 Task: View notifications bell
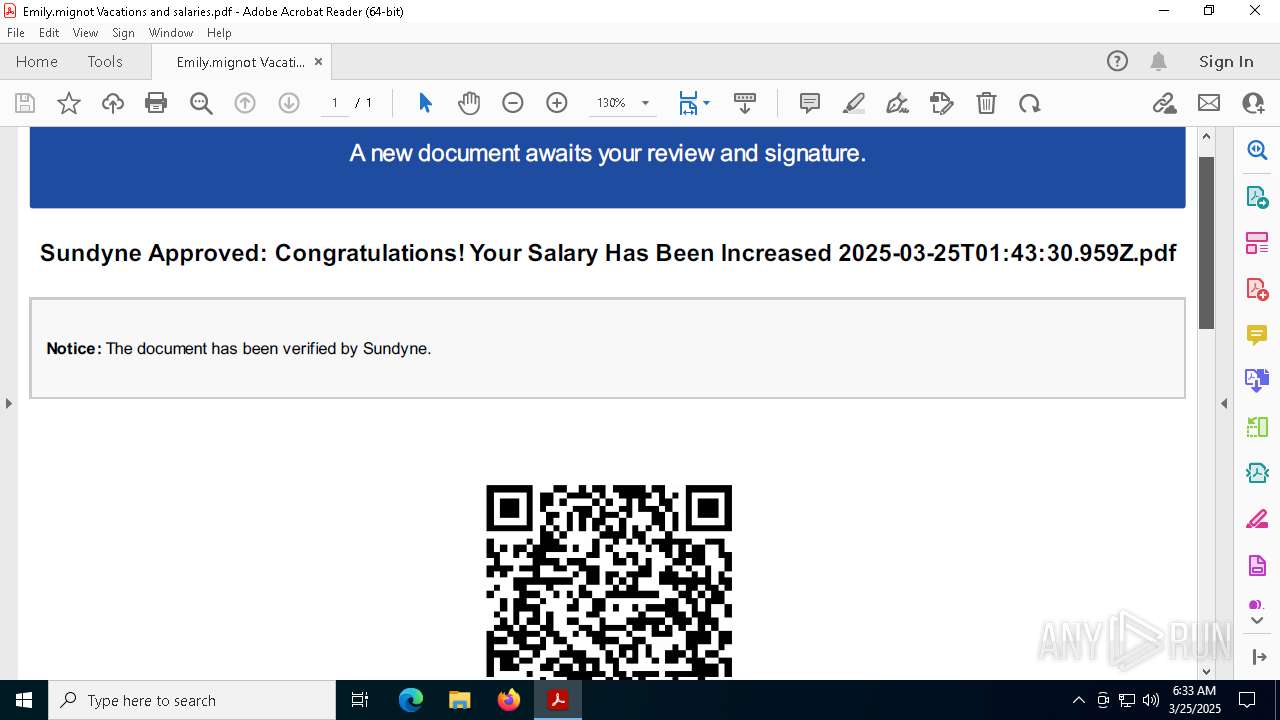click(x=1158, y=61)
